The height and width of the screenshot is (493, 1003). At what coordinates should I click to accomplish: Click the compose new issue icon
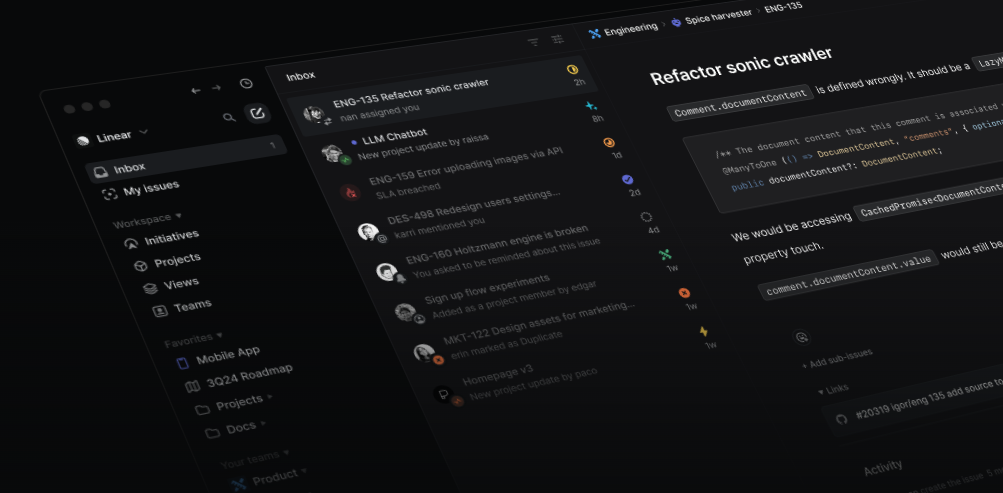(257, 113)
